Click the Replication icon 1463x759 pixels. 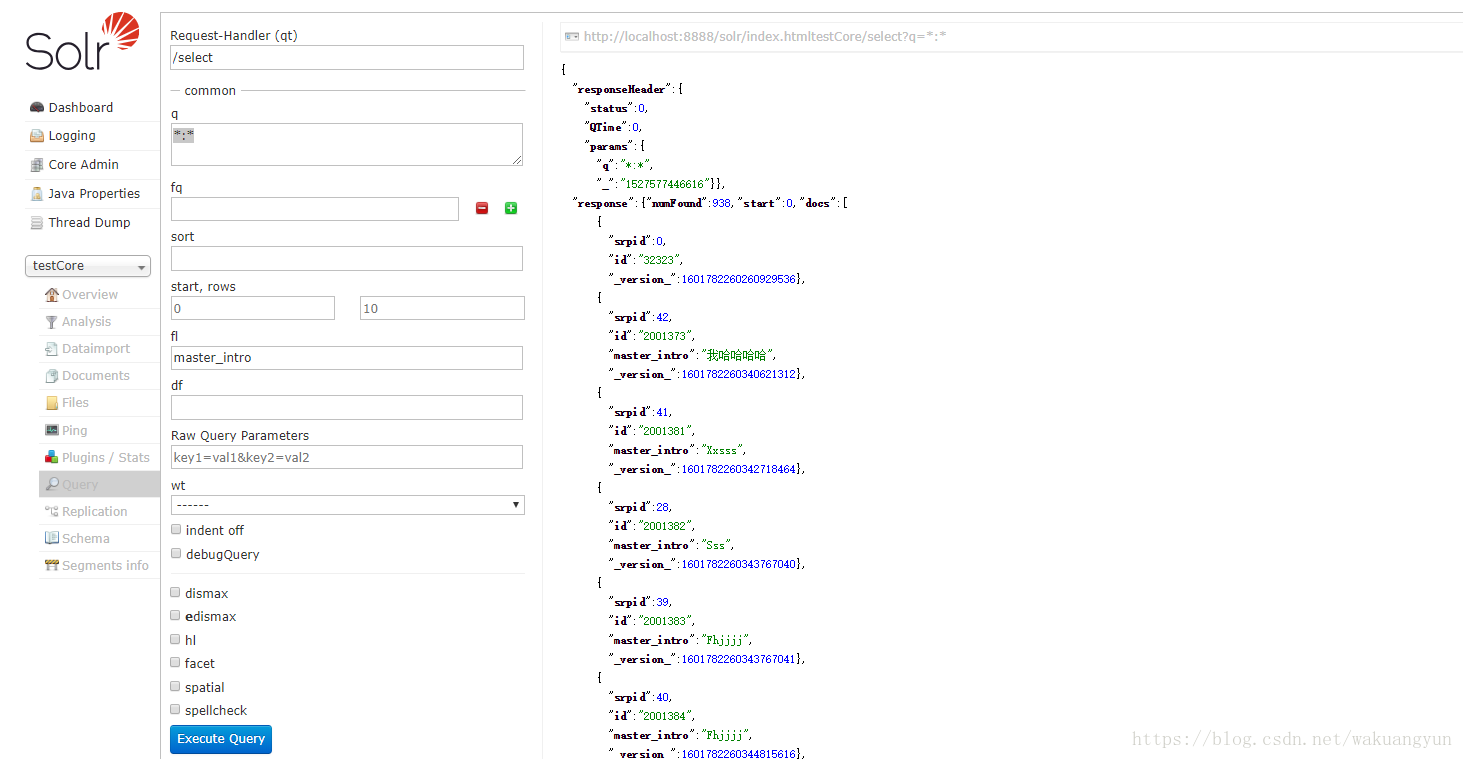[52, 511]
